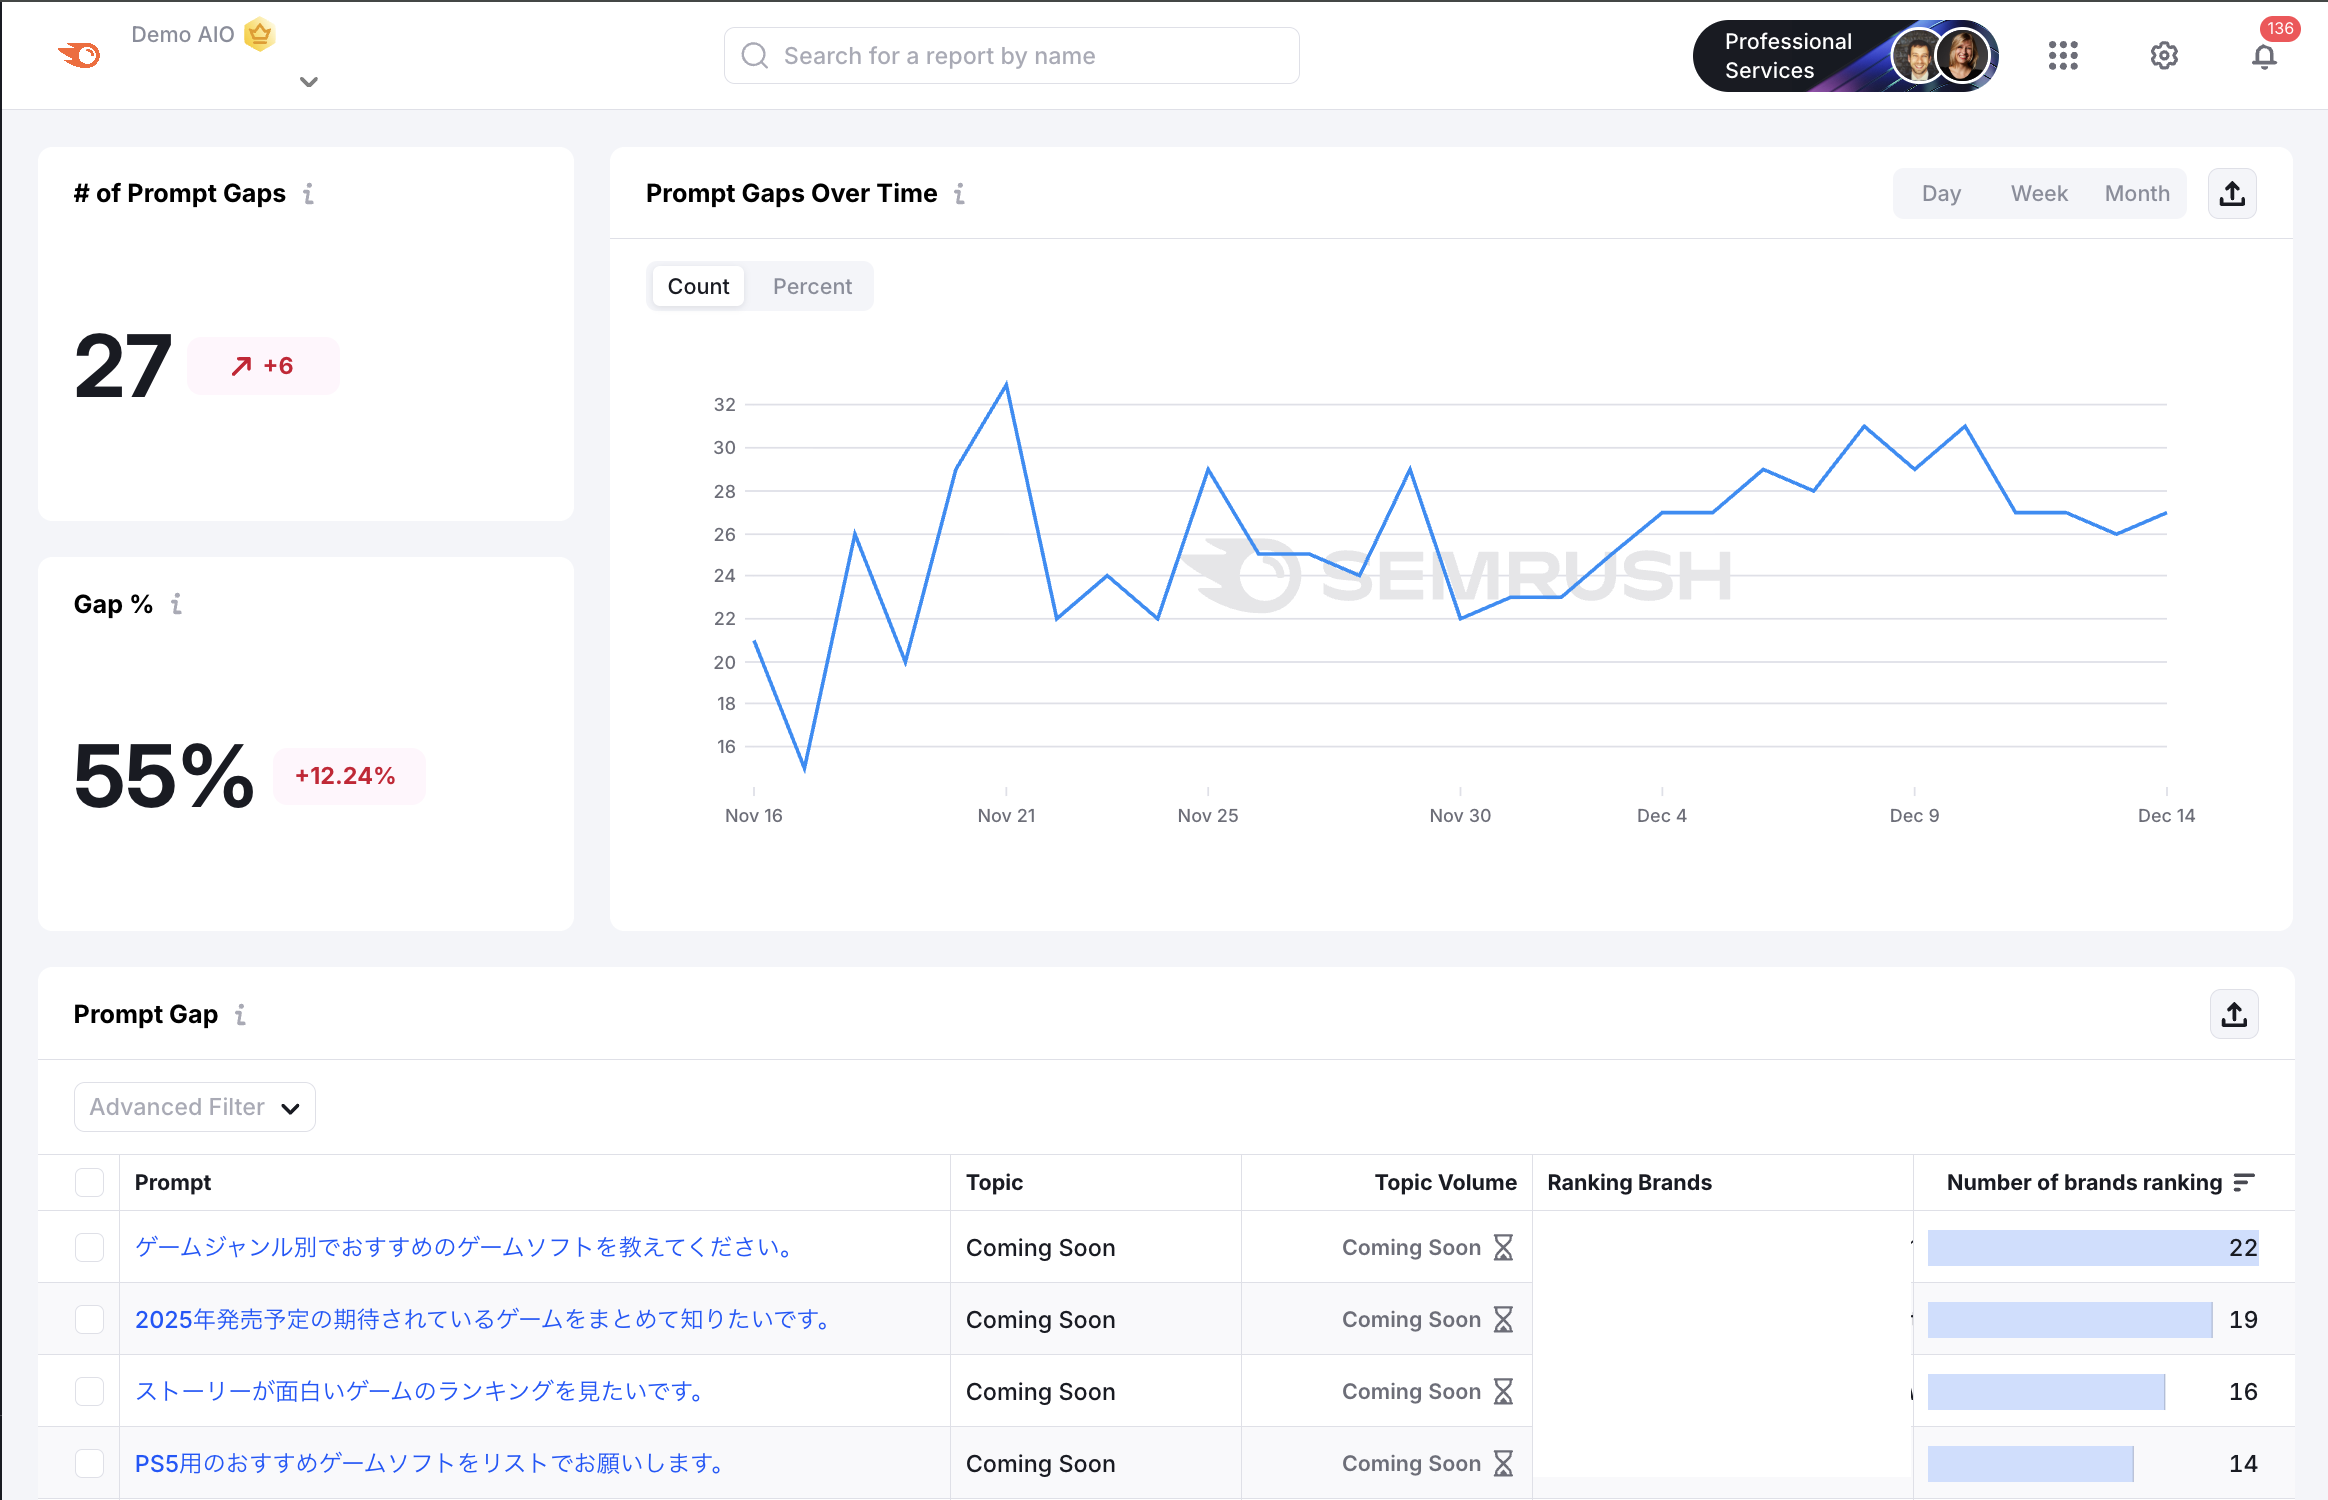Expand the Demo AIO project chevron

pyautogui.click(x=309, y=82)
